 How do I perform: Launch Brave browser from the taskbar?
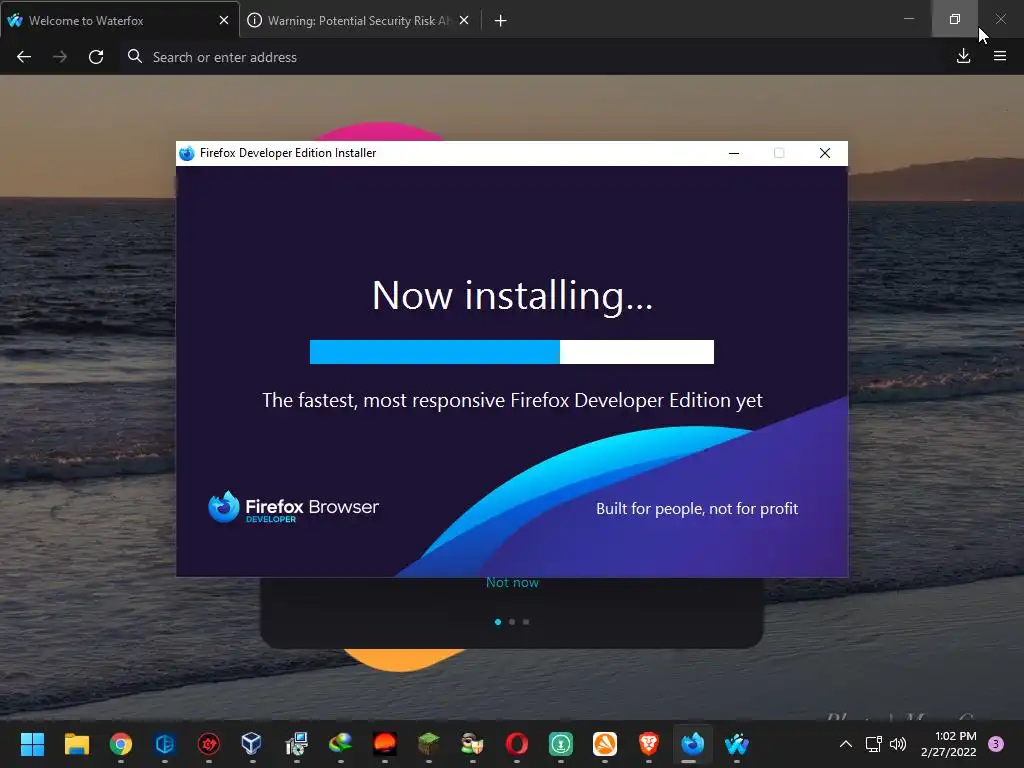pos(648,744)
